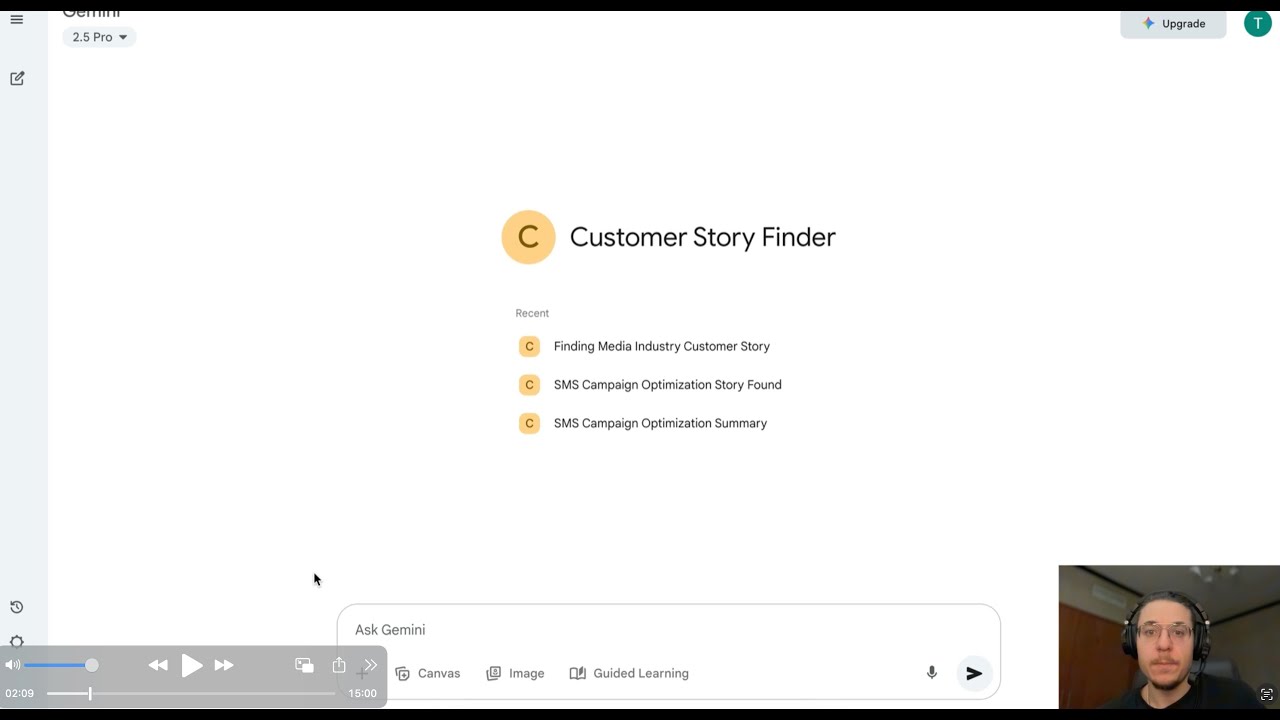Open the account avatar labeled T
1280x720 pixels.
click(x=1257, y=24)
